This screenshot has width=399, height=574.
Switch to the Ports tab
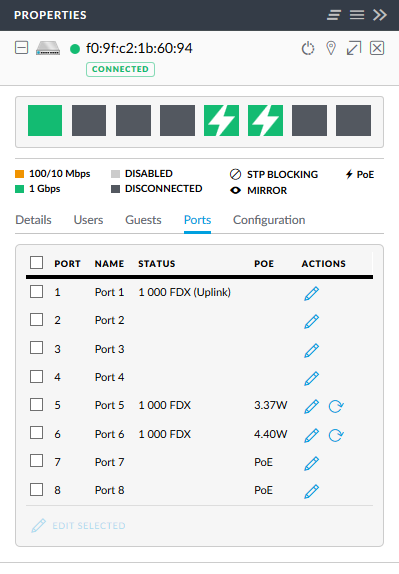point(197,220)
